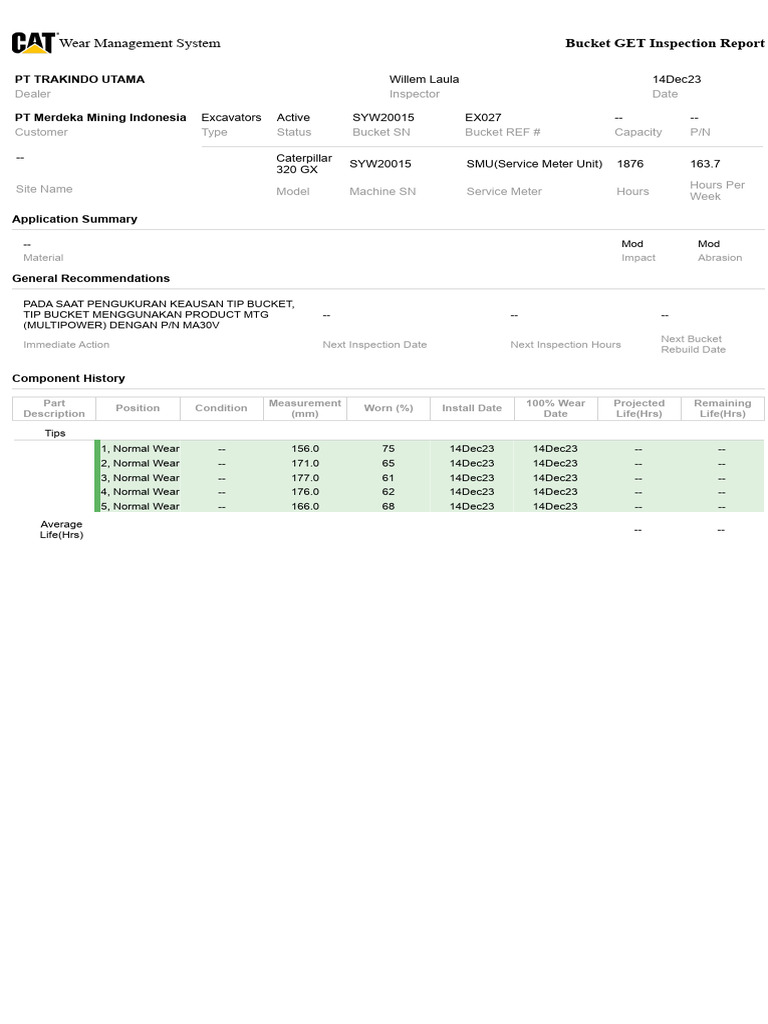Screen dimensions: 768x1024
Task: Select the report date 14Dec23 above Date
Action: tap(677, 79)
